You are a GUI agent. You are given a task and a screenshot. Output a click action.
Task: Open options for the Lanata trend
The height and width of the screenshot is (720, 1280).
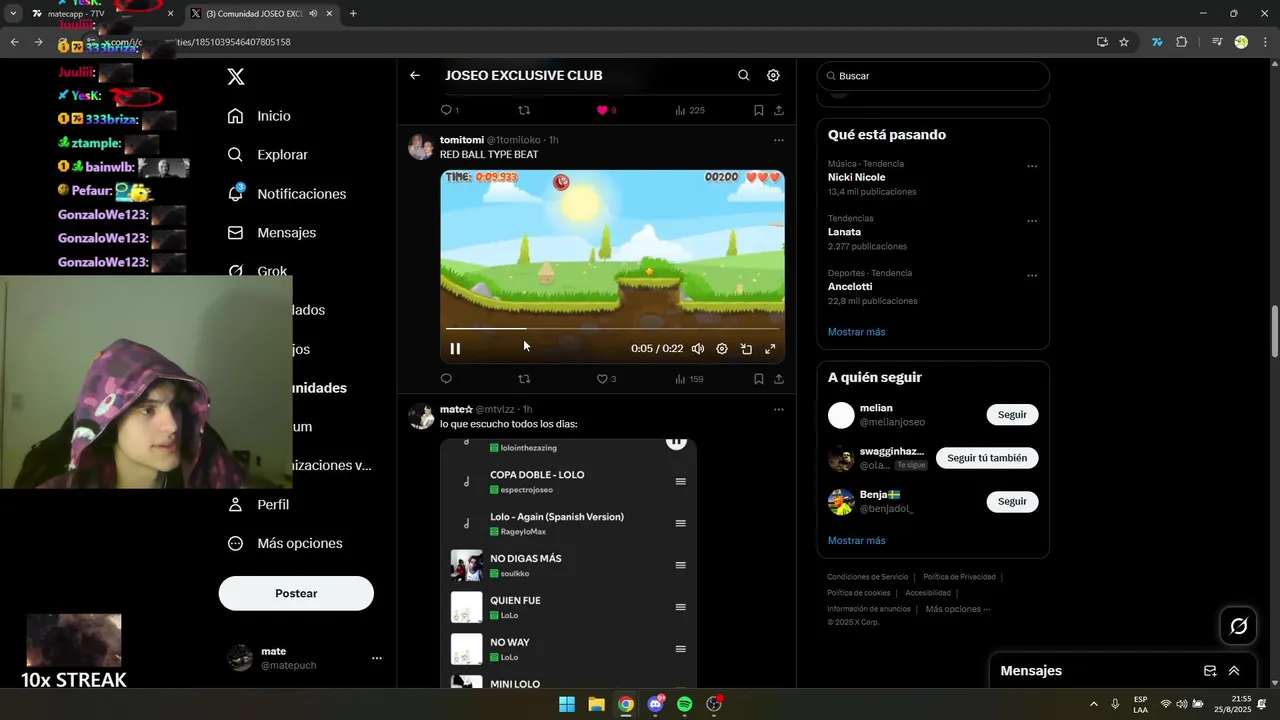click(x=1032, y=221)
